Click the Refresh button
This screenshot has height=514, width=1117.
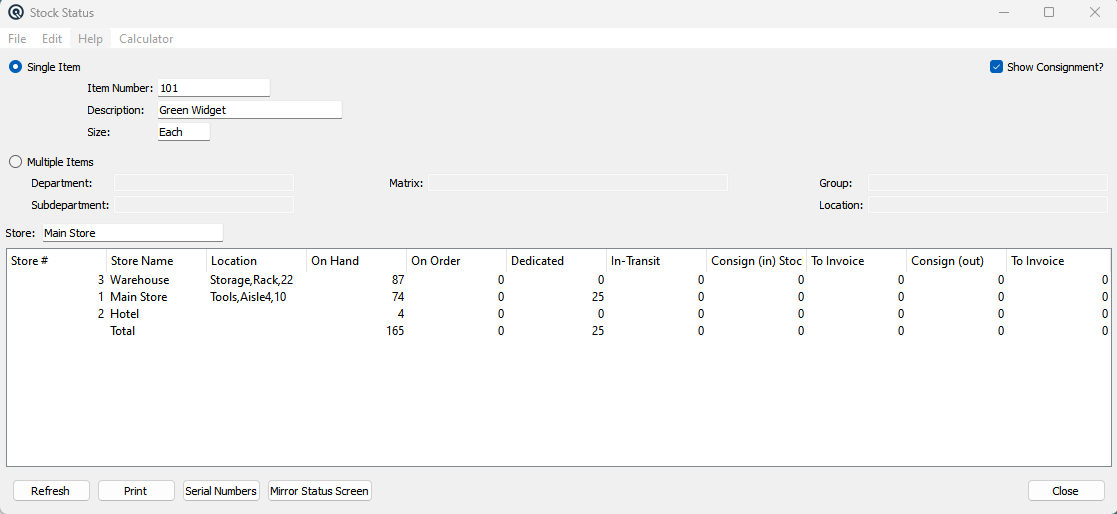pos(51,491)
